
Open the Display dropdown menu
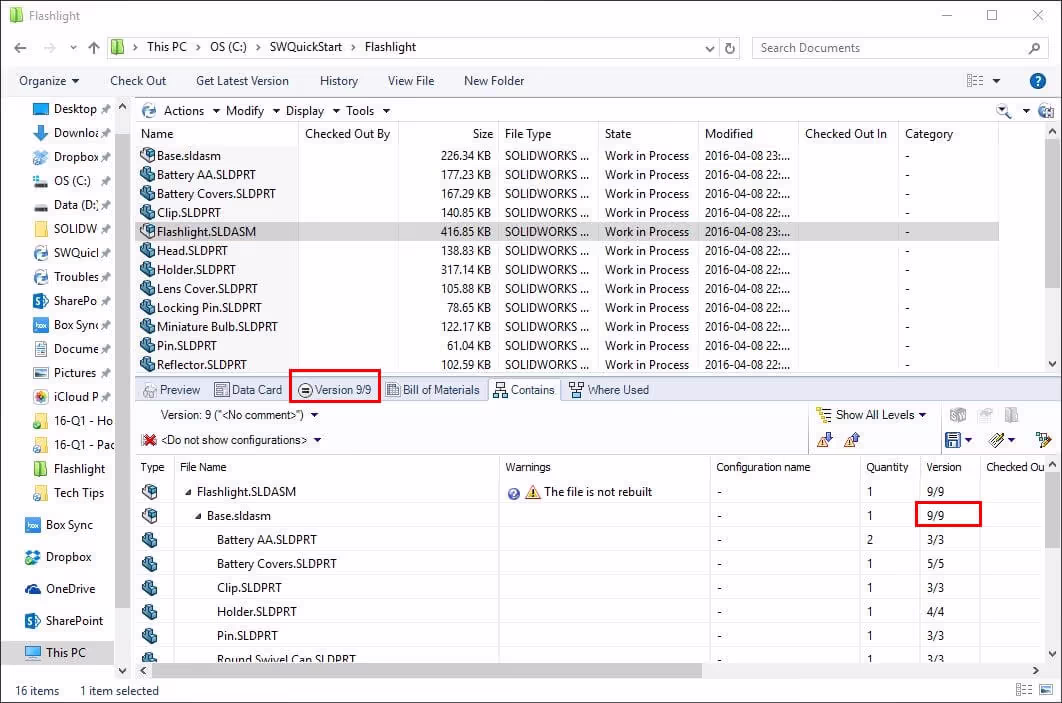312,110
